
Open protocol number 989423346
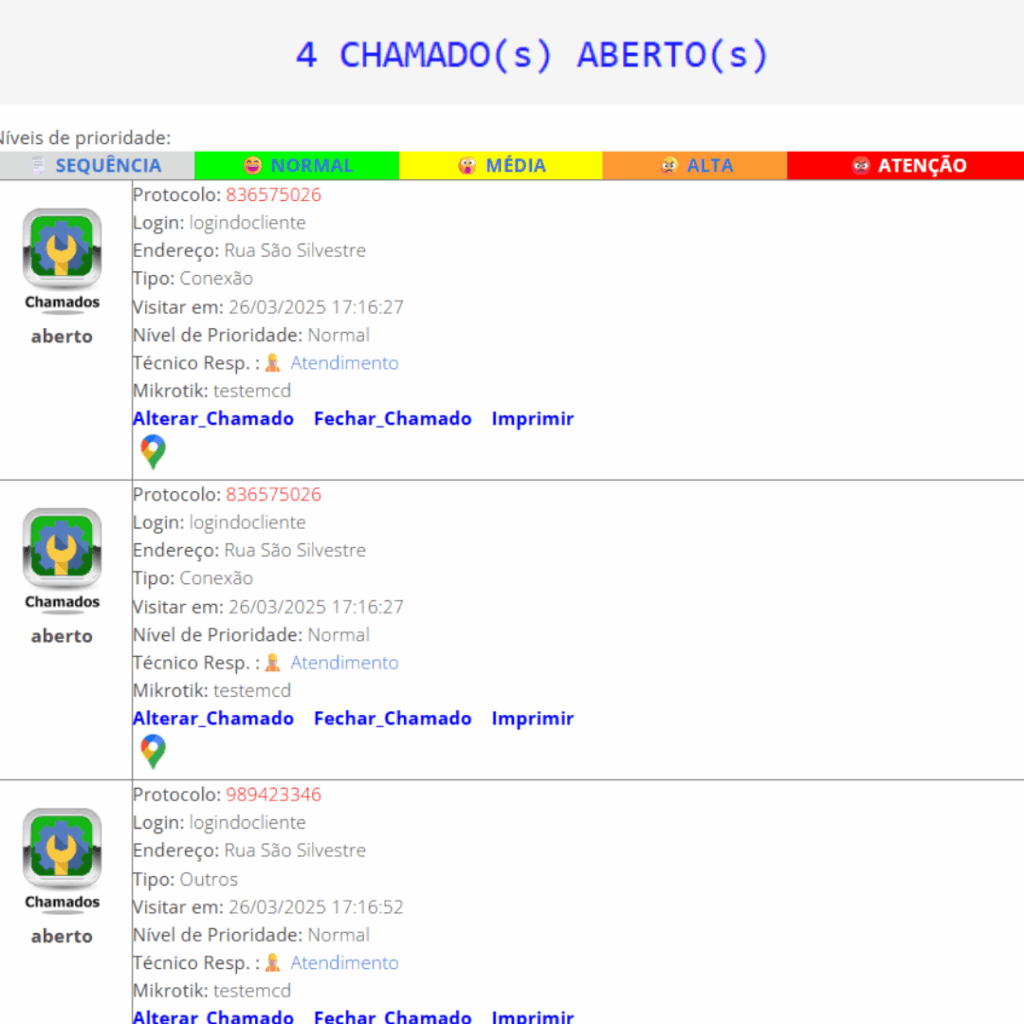coord(273,795)
